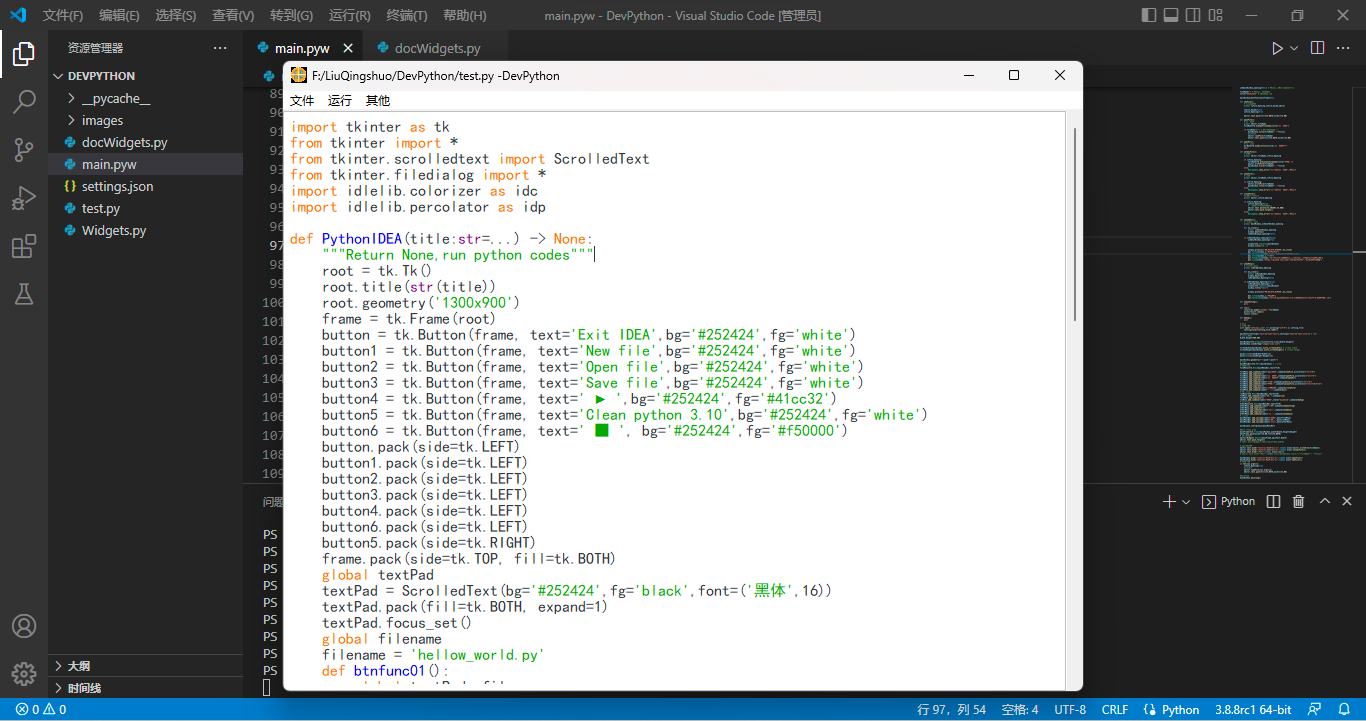This screenshot has width=1366, height=721.
Task: Maximize terminal panel with up chevron
Action: [x=1324, y=502]
